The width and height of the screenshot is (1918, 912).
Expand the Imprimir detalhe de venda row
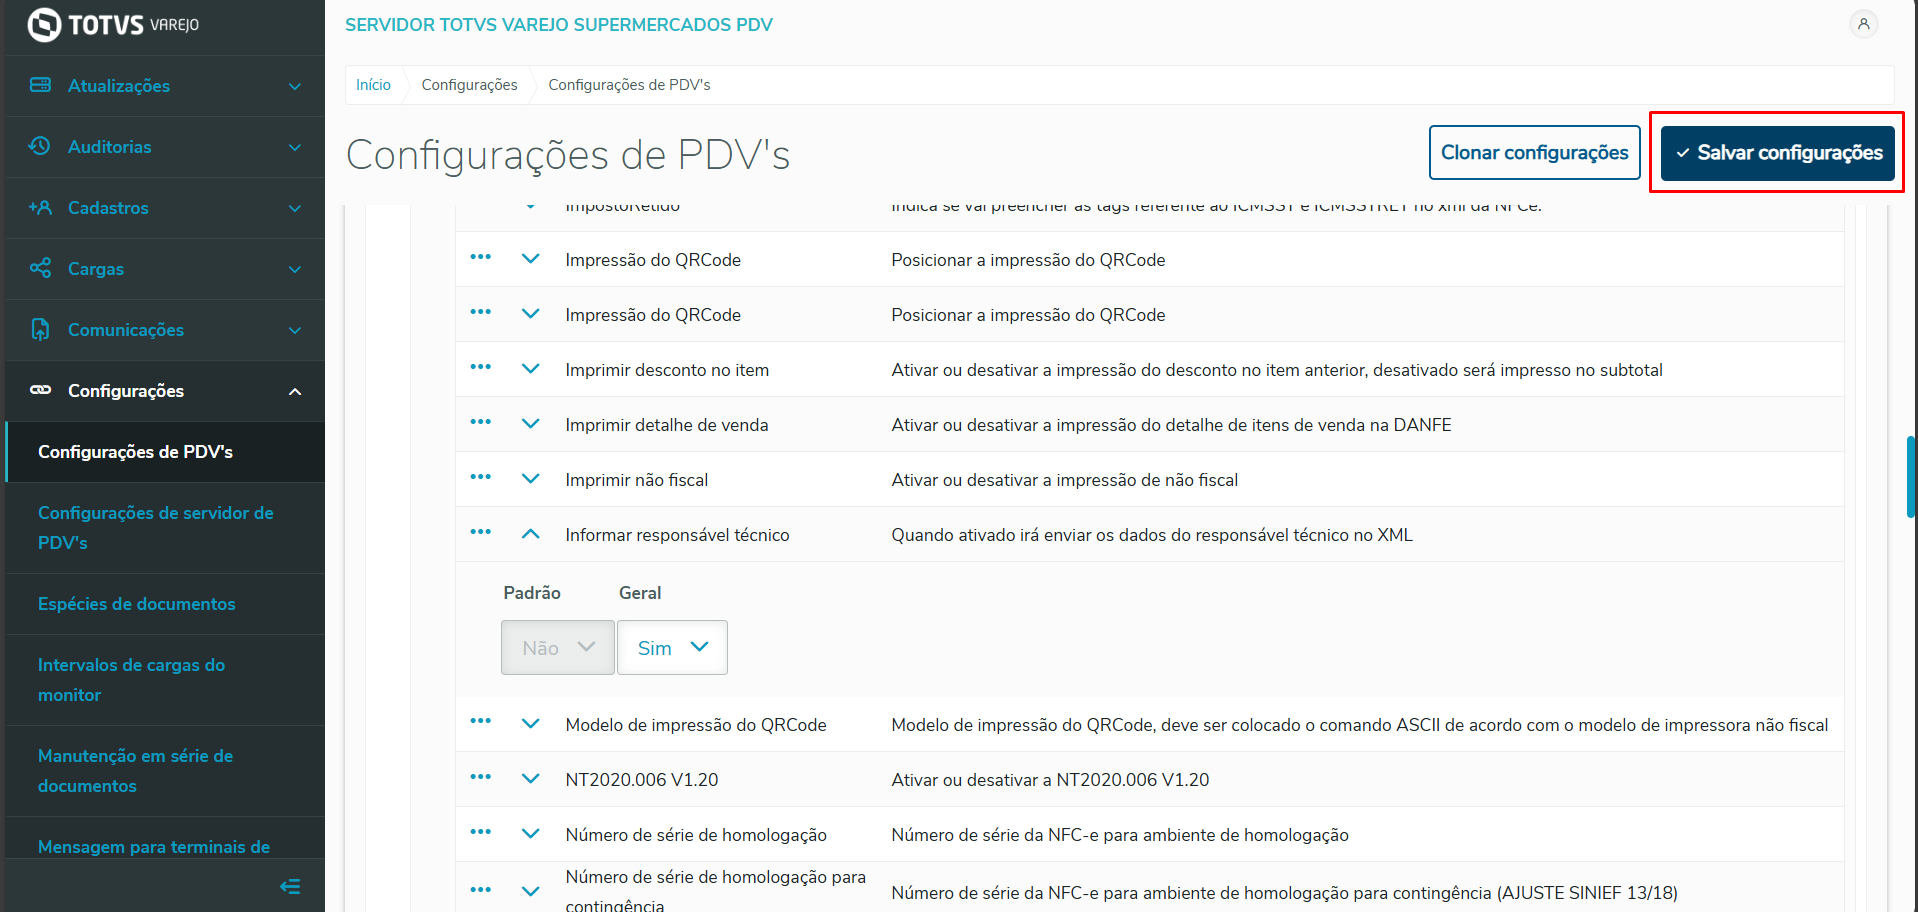pyautogui.click(x=531, y=424)
